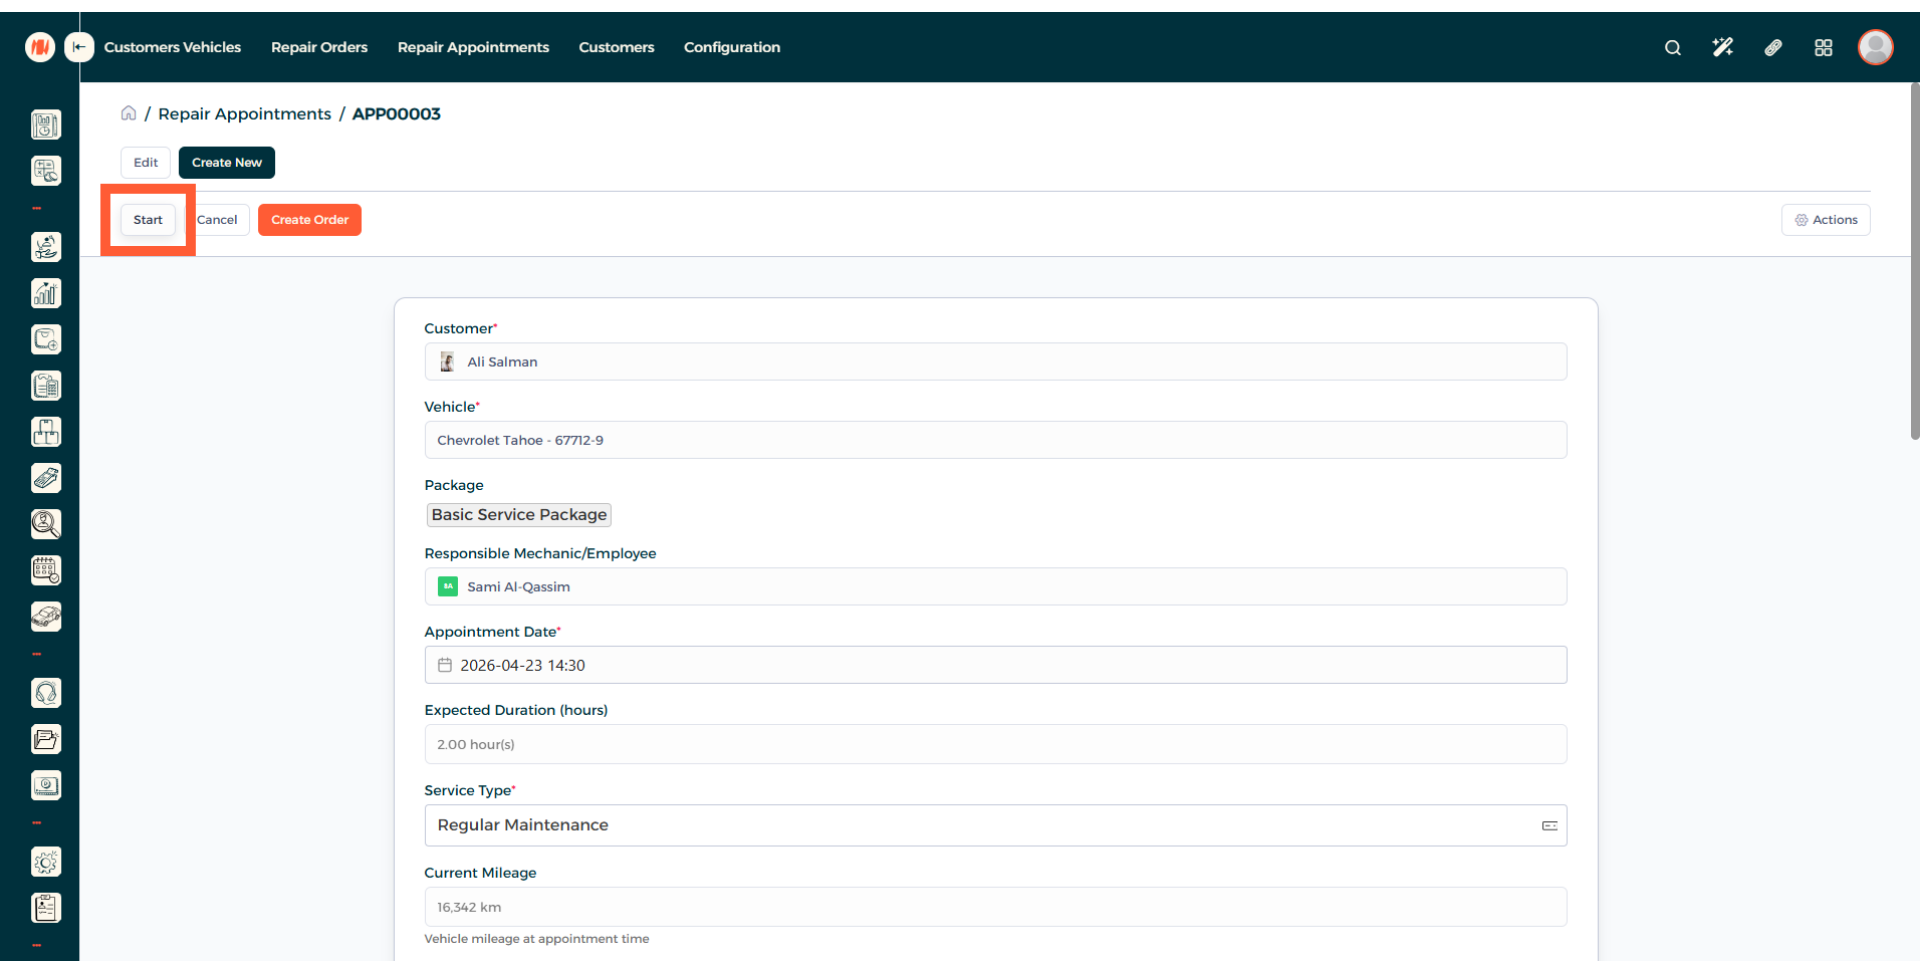This screenshot has height=961, width=1920.
Task: Open the Configuration menu
Action: click(731, 47)
